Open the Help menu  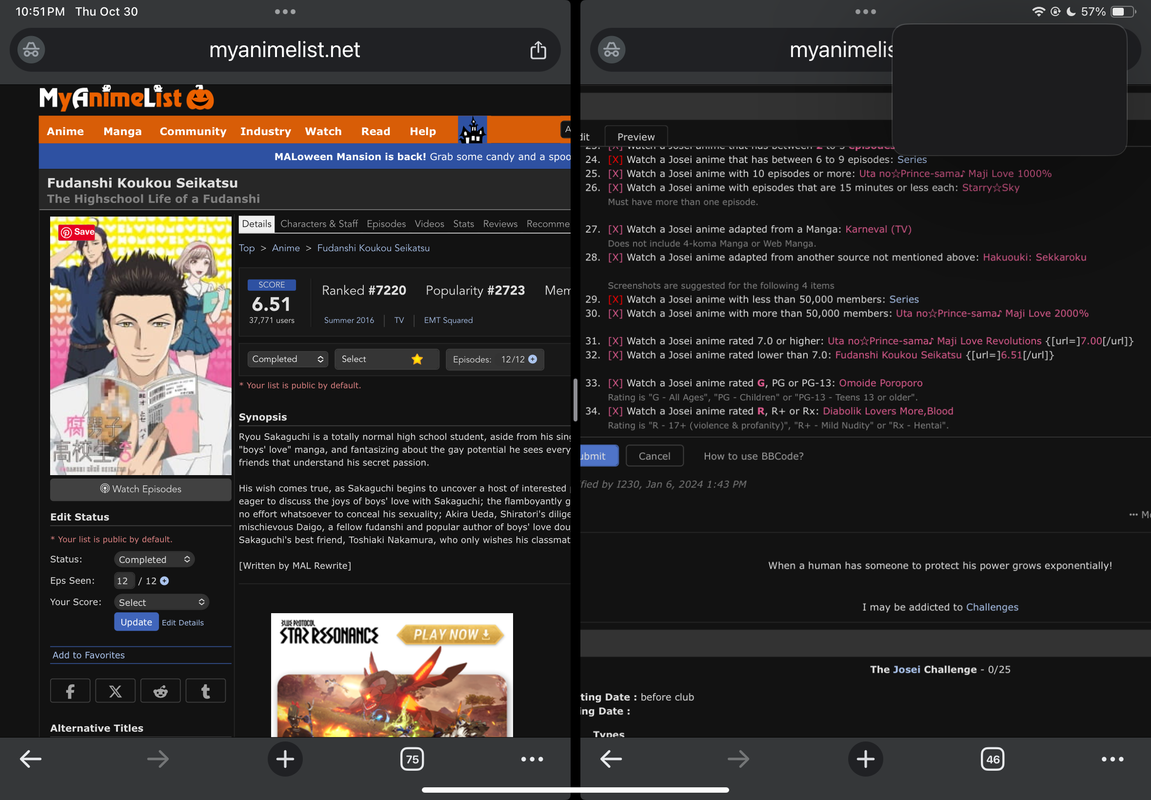coord(423,131)
